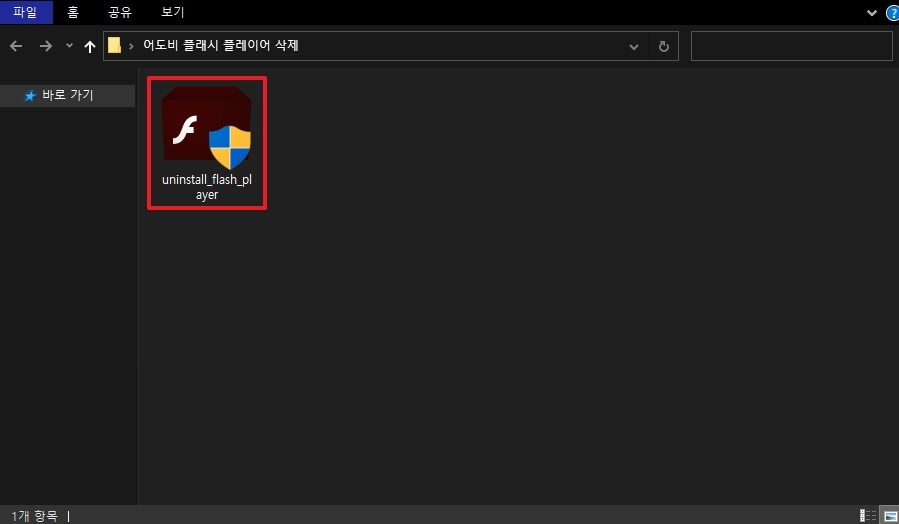The image size is (899, 524).
Task: Open the 보기 ribbon tab
Action: pos(173,12)
